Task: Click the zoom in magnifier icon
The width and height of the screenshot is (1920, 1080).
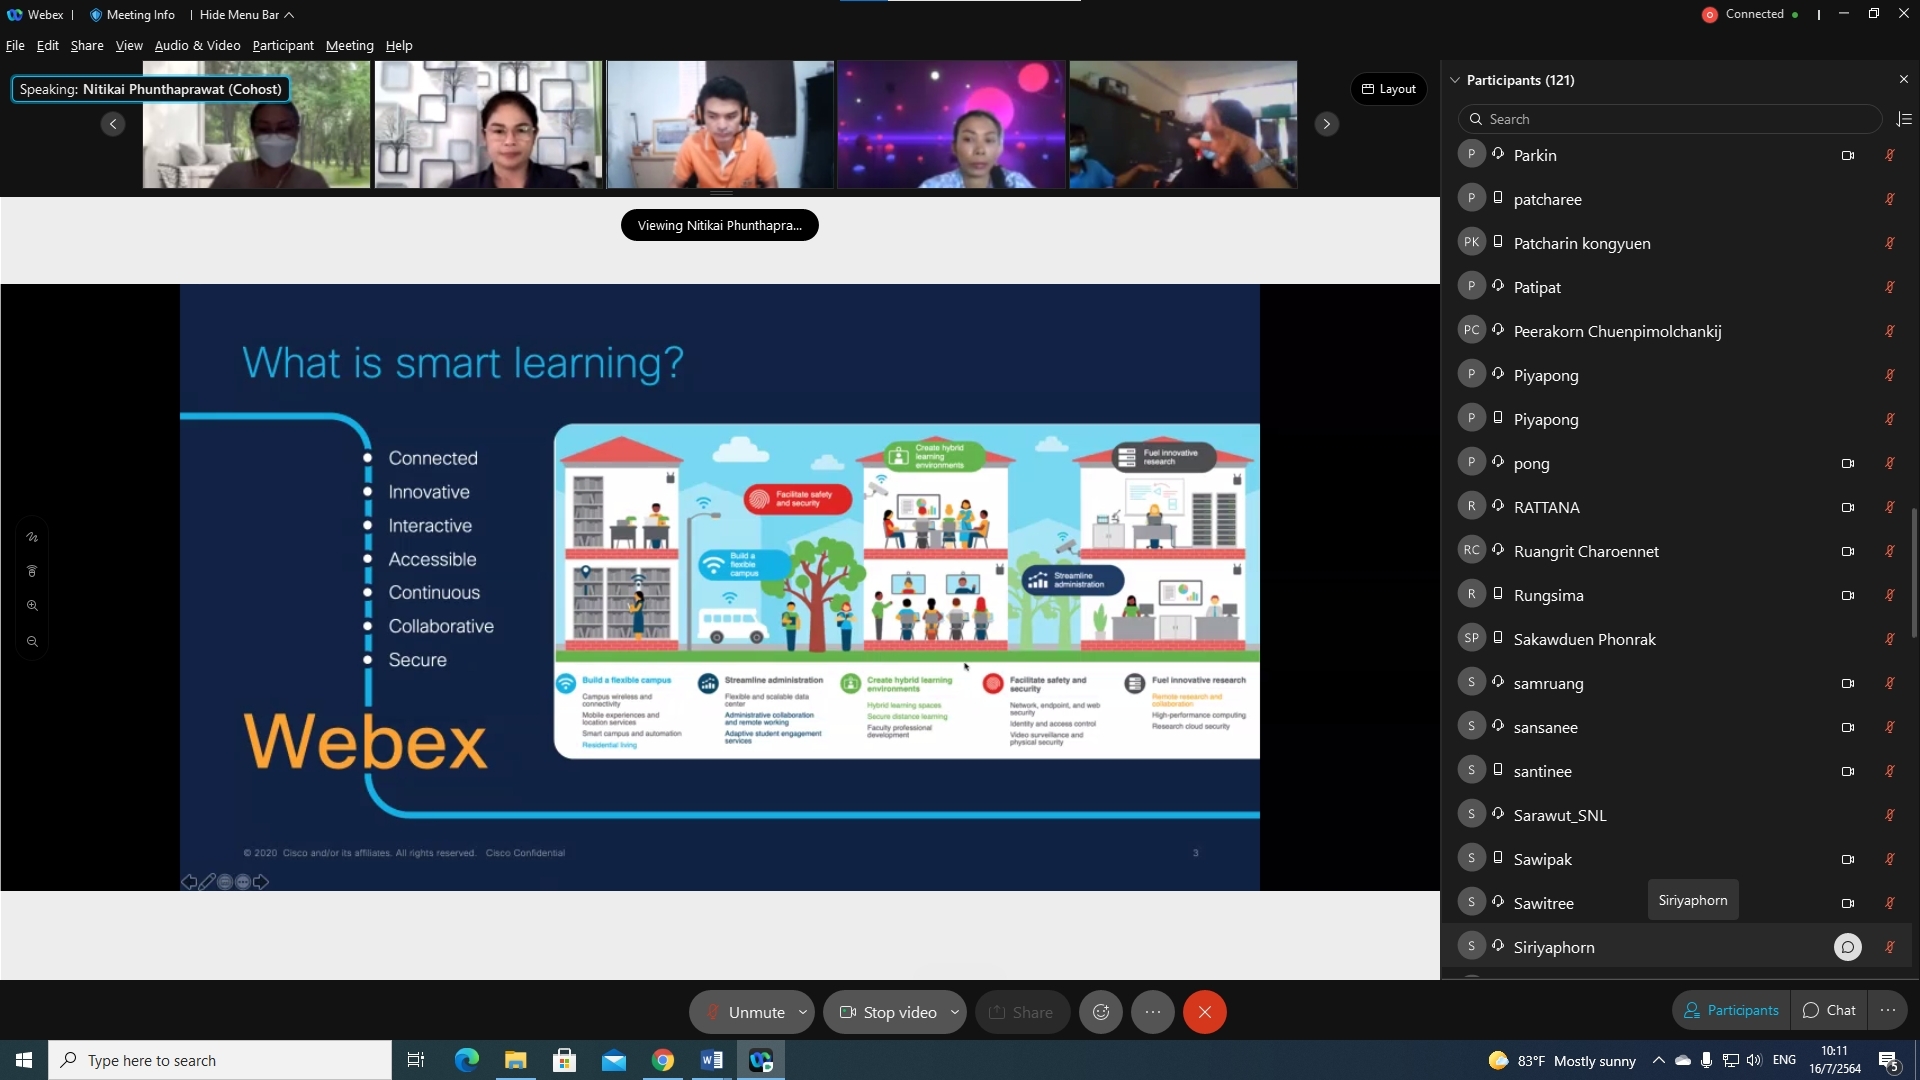Action: [x=32, y=606]
